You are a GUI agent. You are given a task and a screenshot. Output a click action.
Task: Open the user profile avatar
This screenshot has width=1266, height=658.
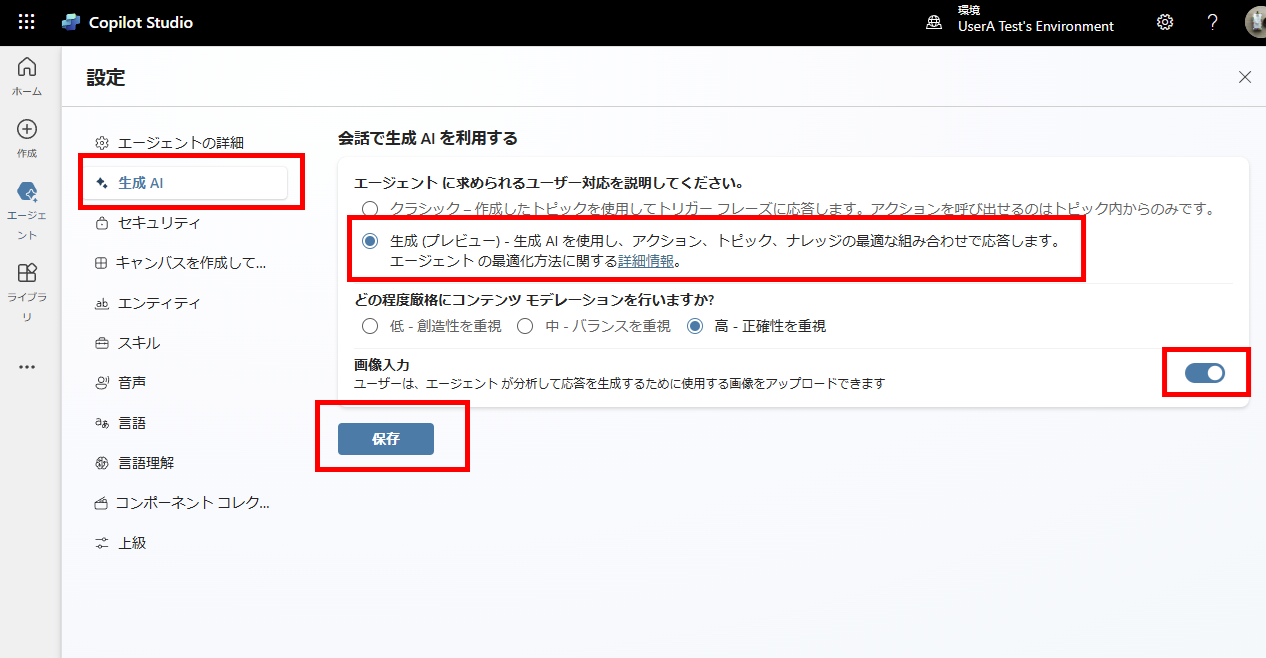point(1255,22)
